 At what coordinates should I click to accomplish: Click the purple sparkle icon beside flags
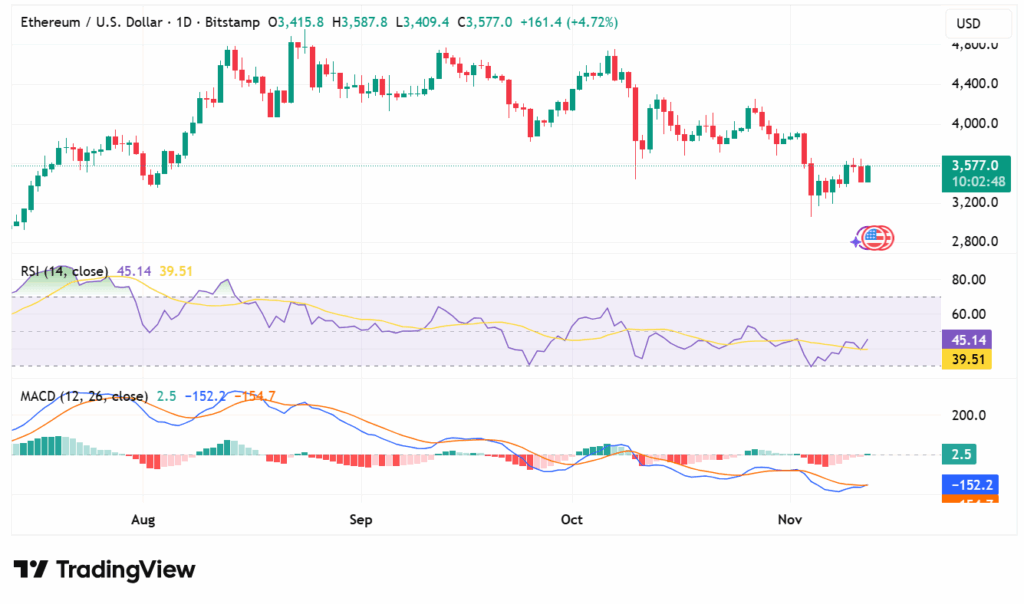click(x=856, y=241)
